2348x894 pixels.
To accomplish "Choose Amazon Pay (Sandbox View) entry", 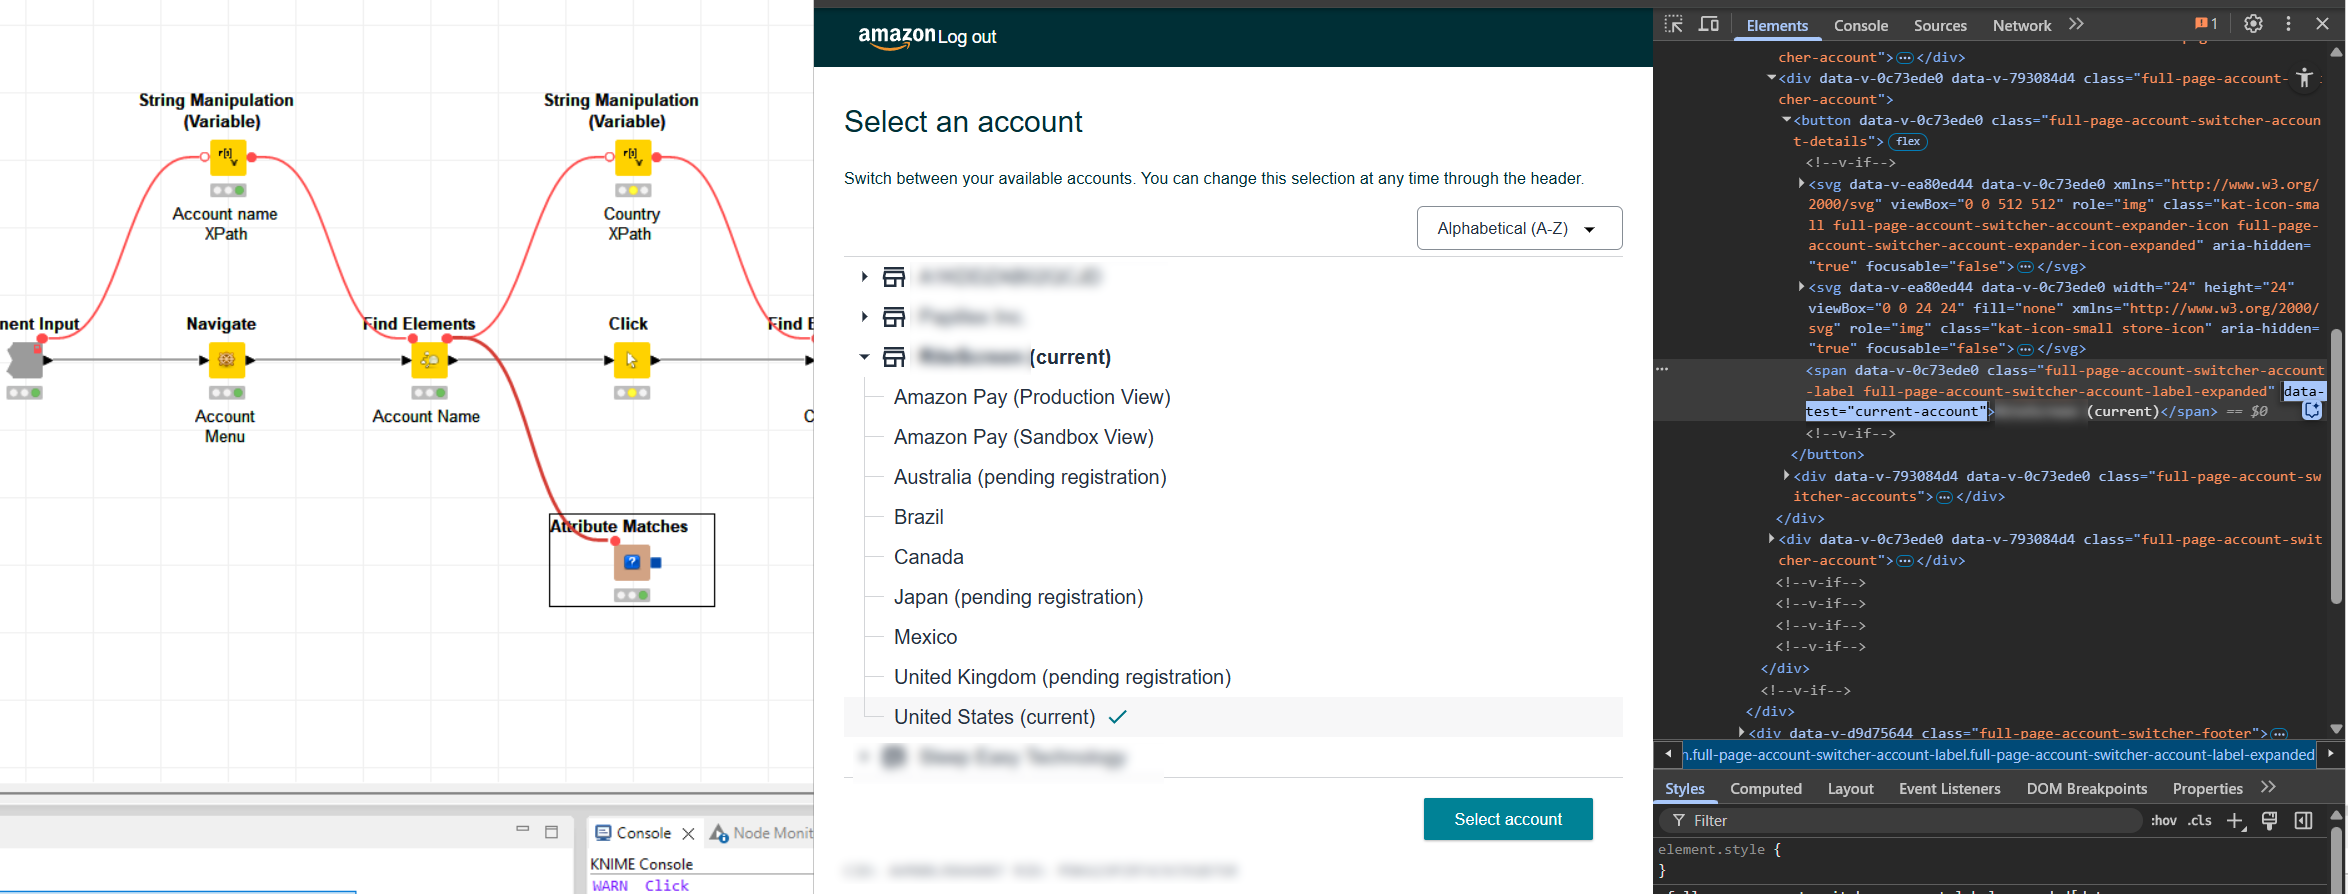I will coord(1024,437).
